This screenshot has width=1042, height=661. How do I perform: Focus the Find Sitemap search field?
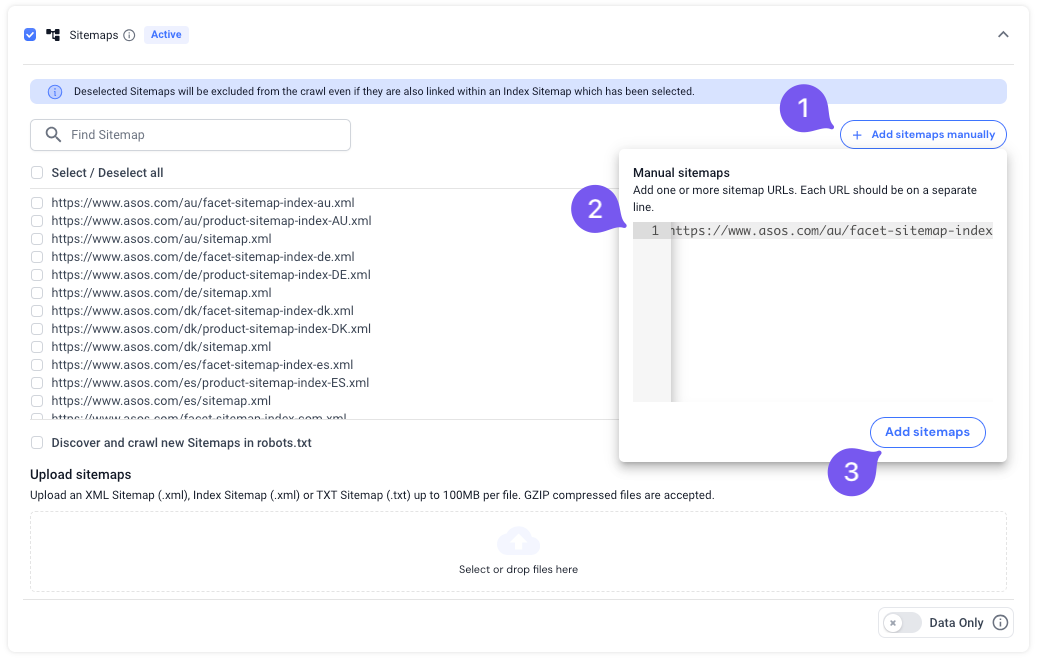(x=190, y=135)
